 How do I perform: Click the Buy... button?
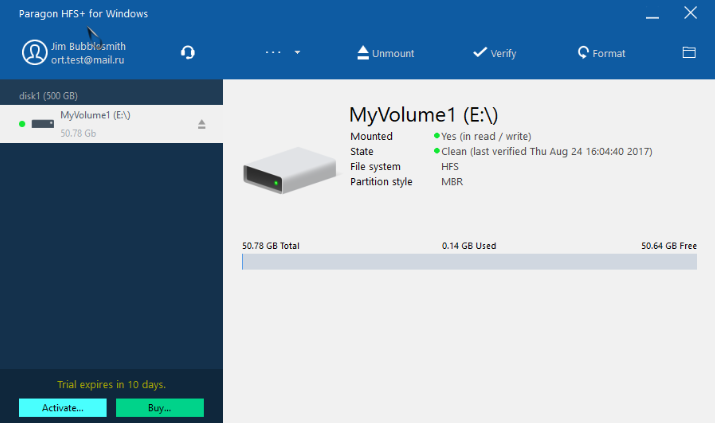160,408
